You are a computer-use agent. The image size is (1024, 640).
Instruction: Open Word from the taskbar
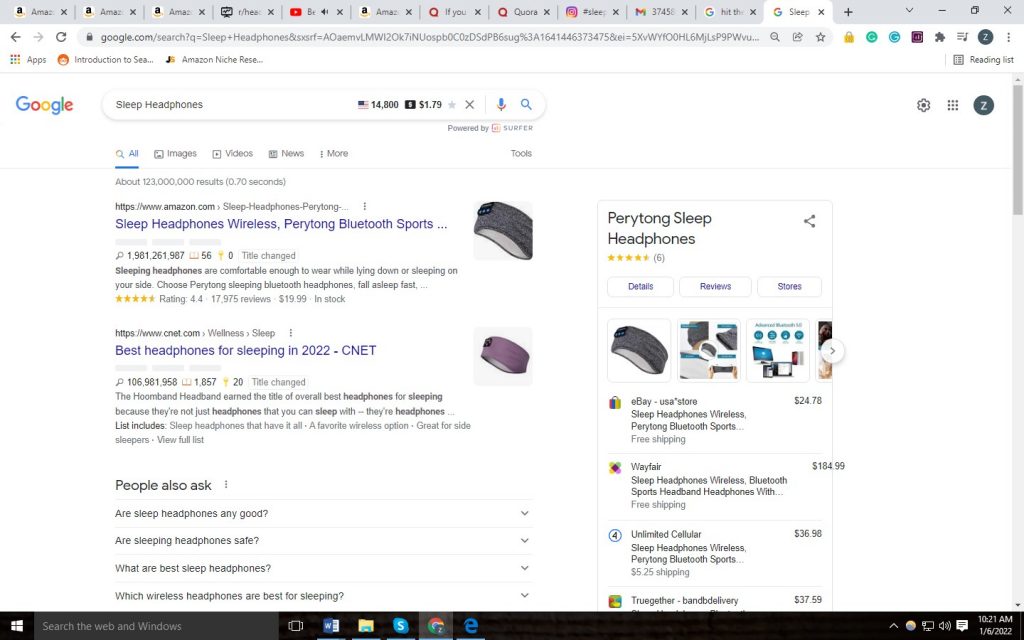331,626
